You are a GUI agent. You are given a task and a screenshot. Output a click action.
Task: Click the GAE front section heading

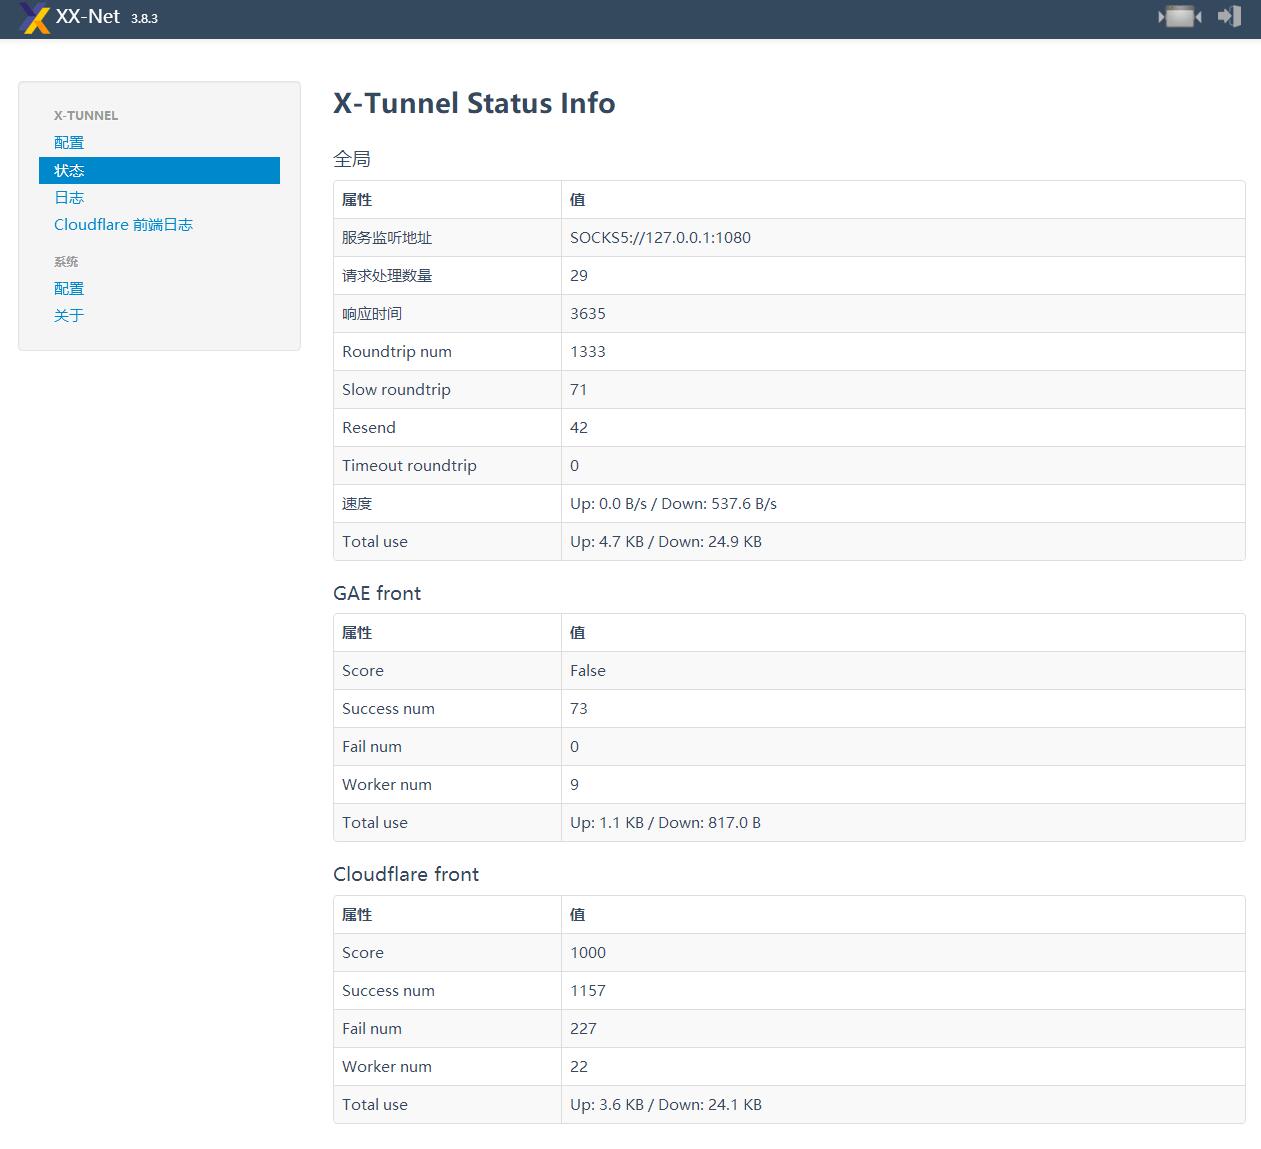click(377, 592)
